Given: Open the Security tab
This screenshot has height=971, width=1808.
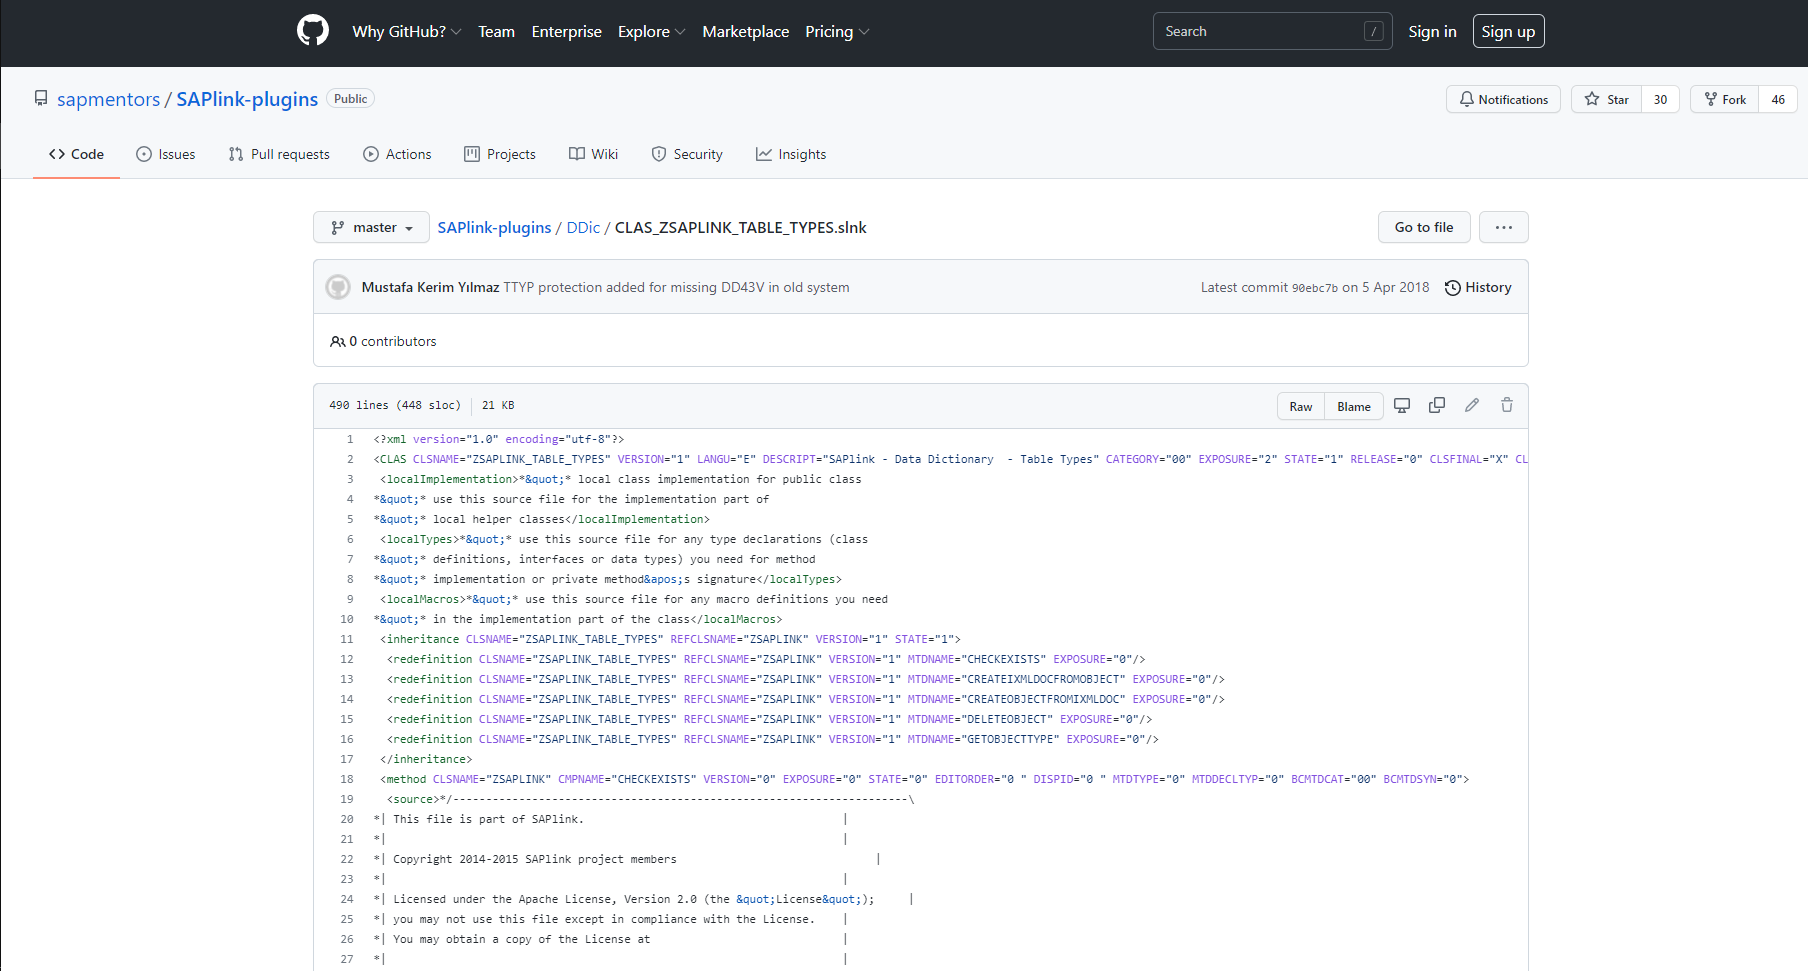Looking at the screenshot, I should 687,154.
